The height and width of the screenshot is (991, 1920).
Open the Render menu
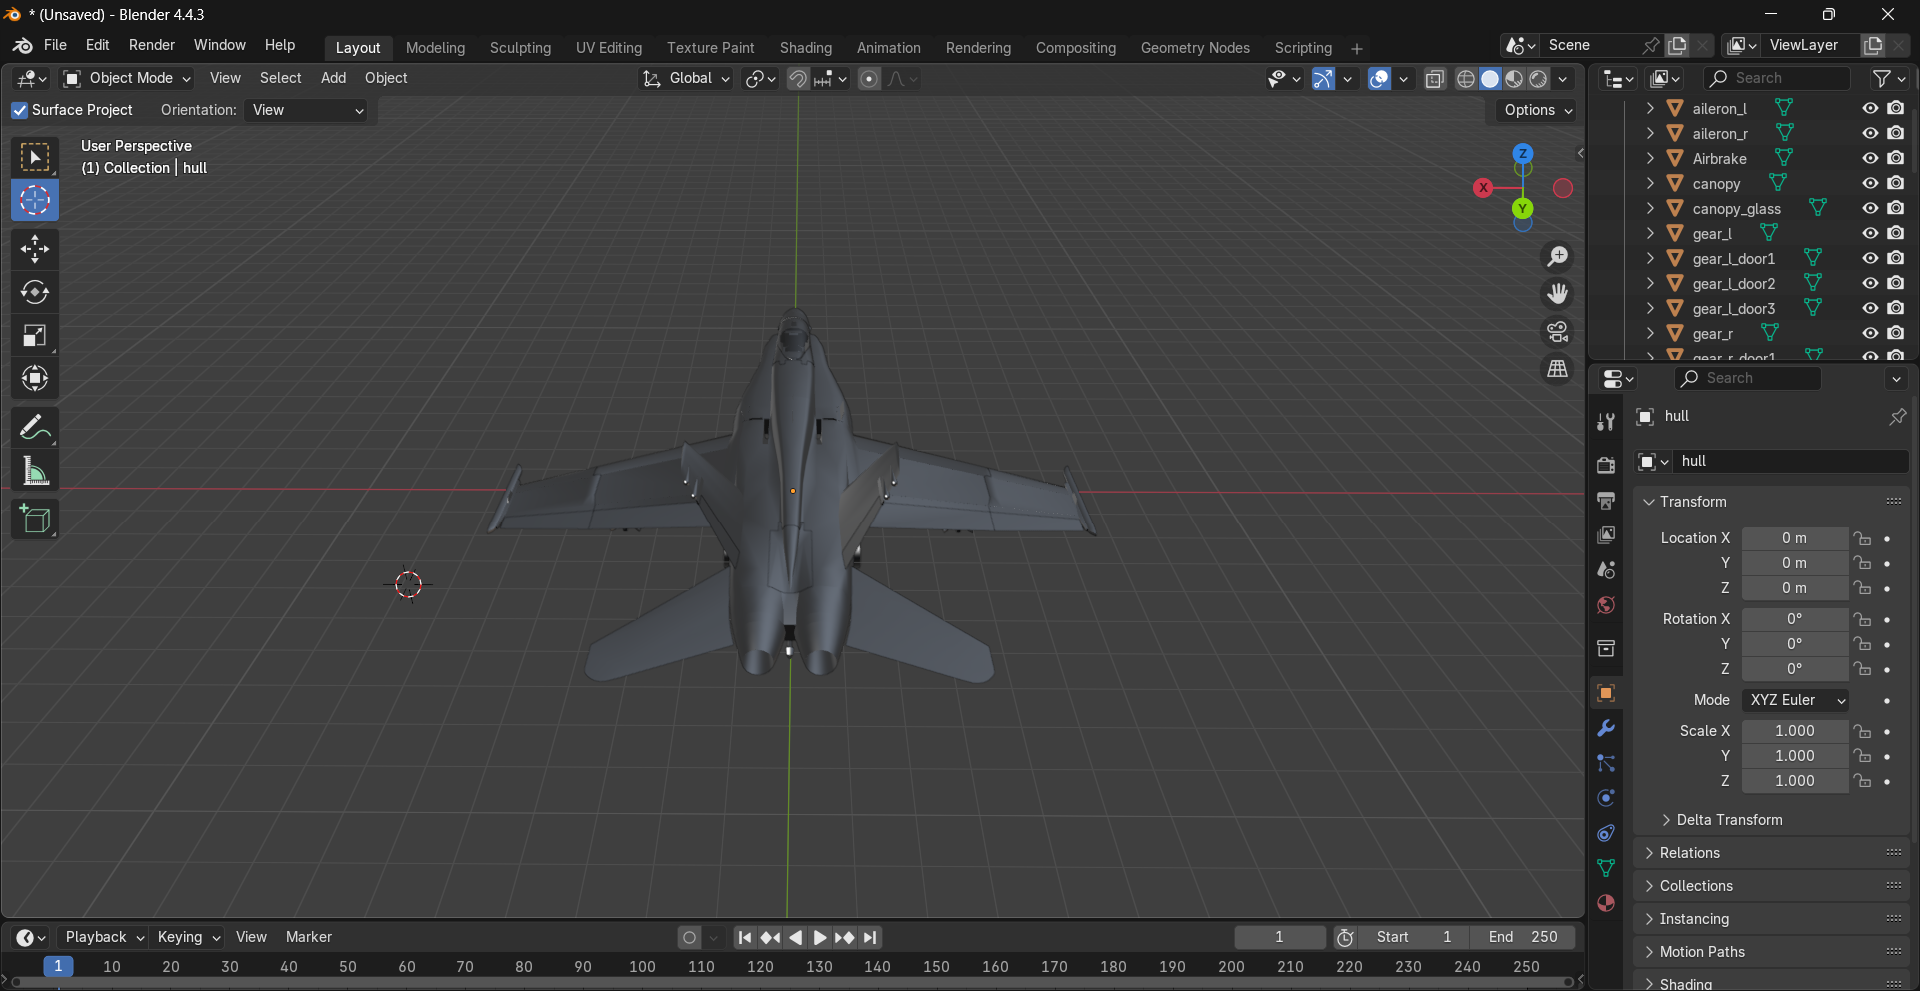tap(151, 45)
